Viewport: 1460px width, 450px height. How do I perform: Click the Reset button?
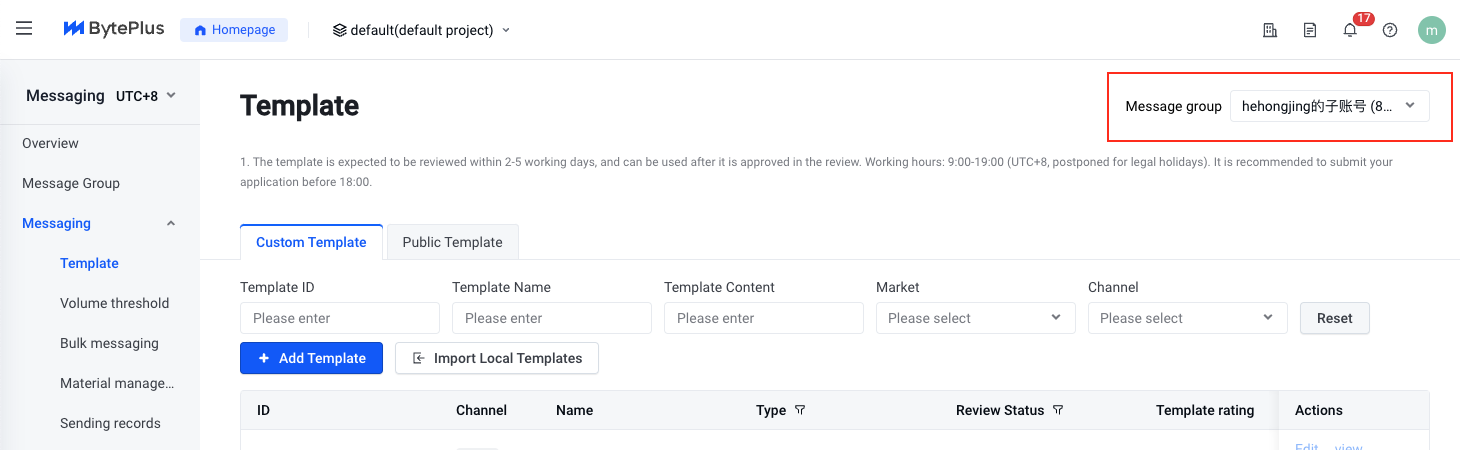(1335, 318)
